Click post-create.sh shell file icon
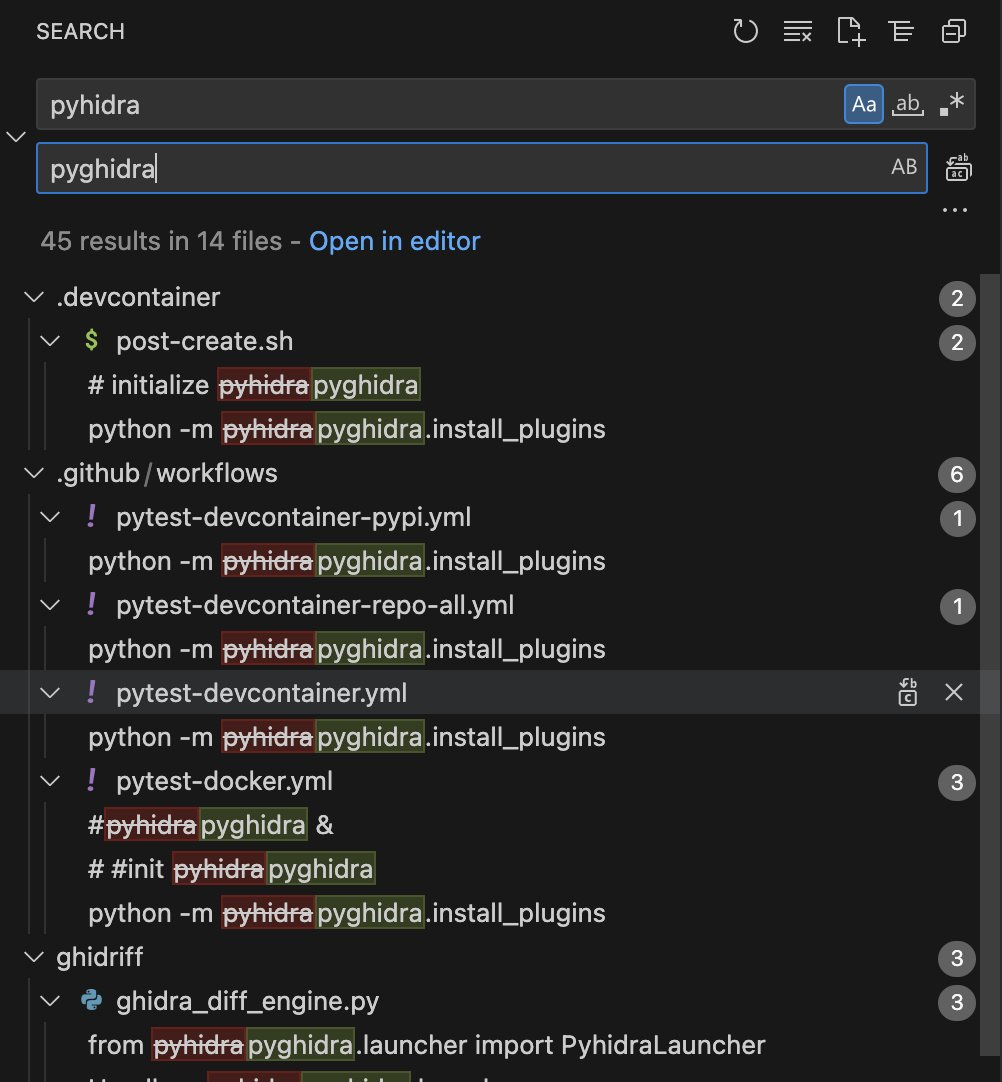 tap(91, 340)
